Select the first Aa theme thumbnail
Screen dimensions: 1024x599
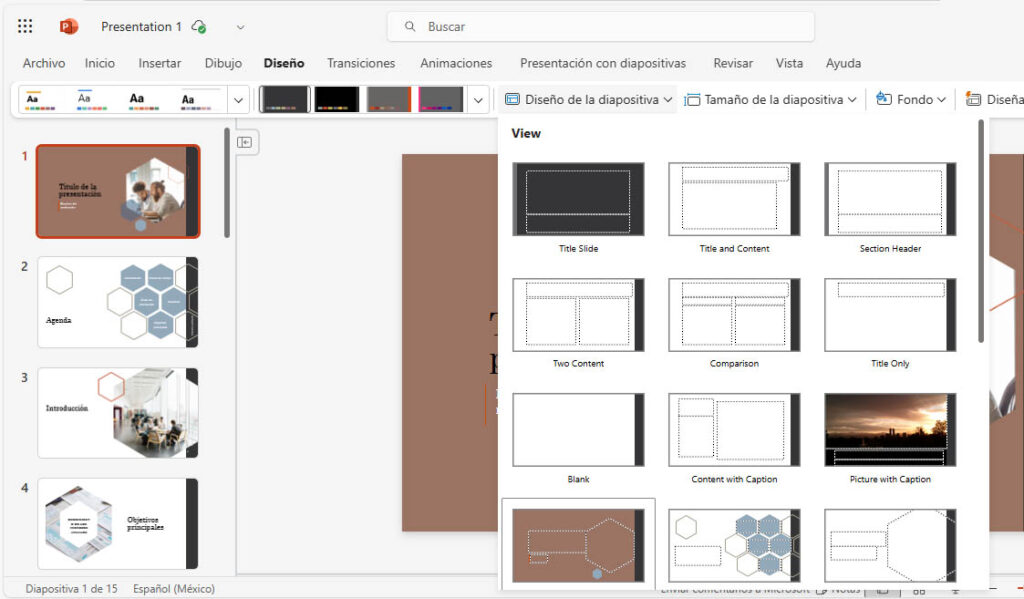(38, 99)
